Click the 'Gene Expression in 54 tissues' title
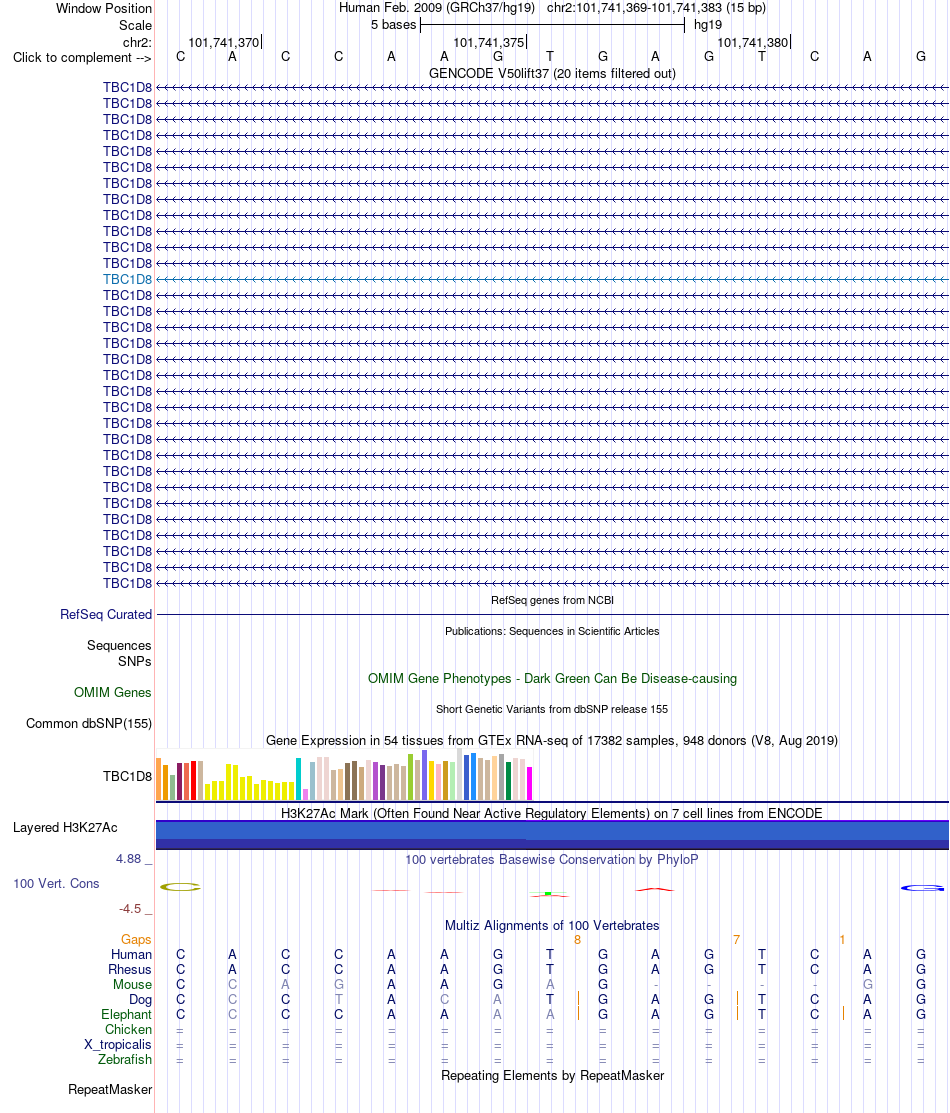The width and height of the screenshot is (950, 1113). pyautogui.click(x=552, y=740)
